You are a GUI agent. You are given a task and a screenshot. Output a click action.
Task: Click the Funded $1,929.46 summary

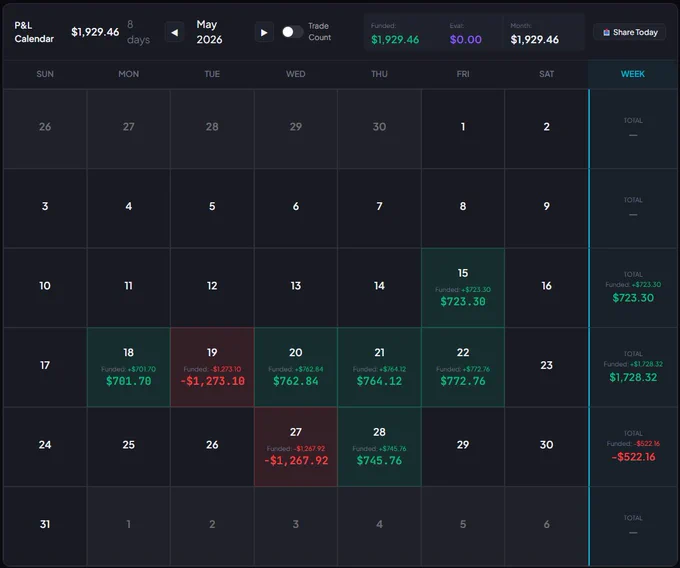coord(395,33)
